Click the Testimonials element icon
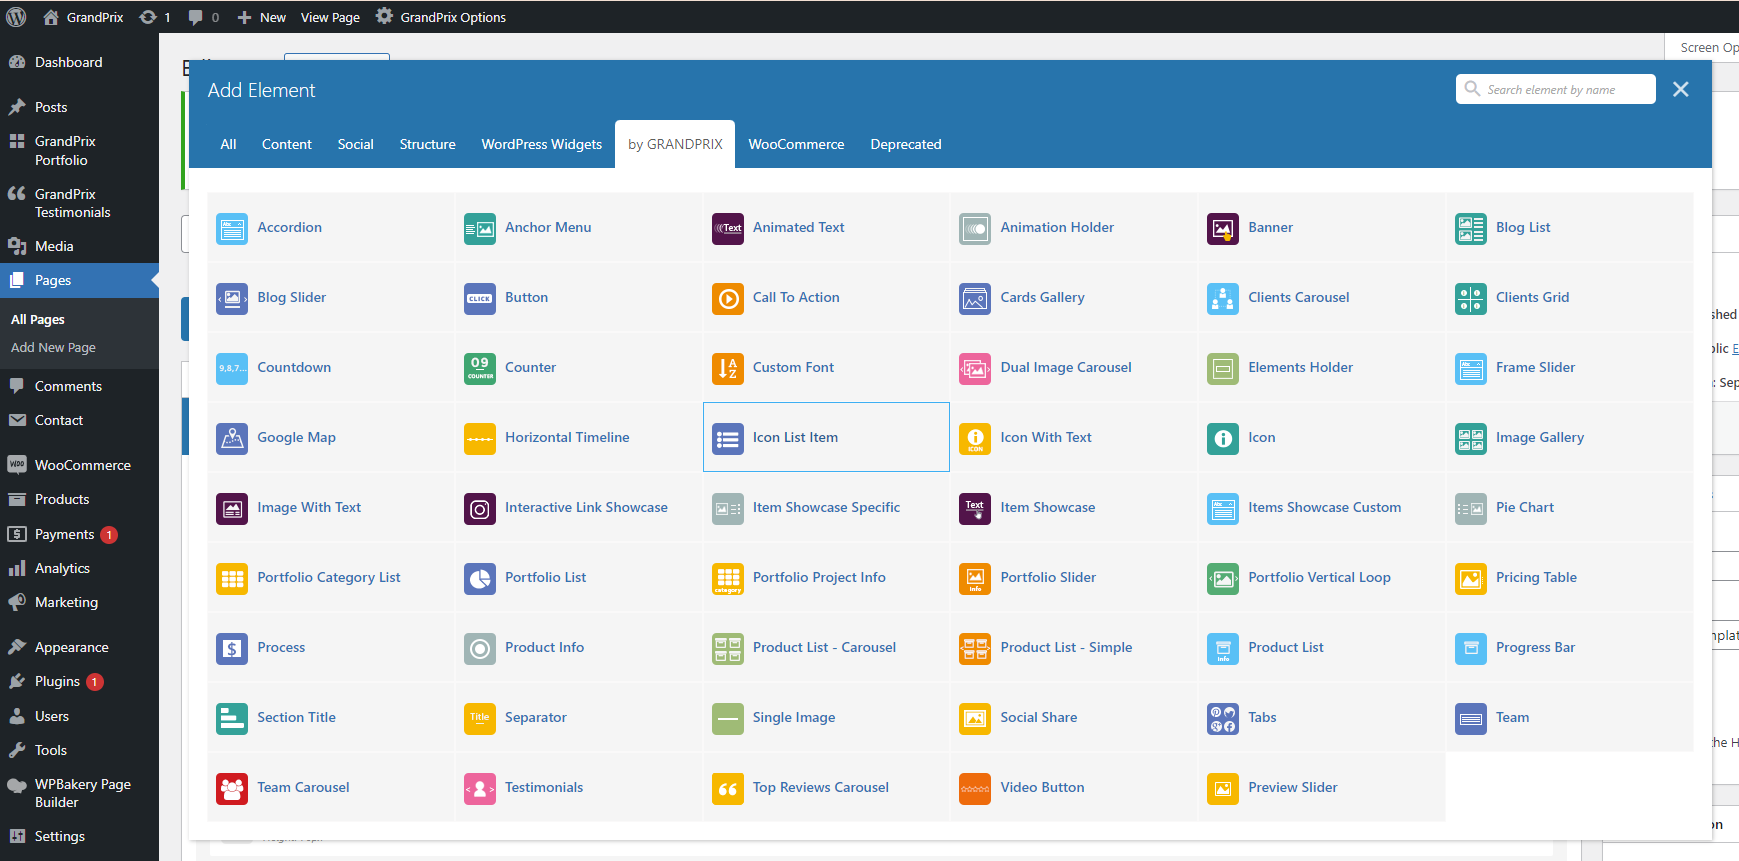Image resolution: width=1739 pixels, height=861 pixels. tap(480, 789)
